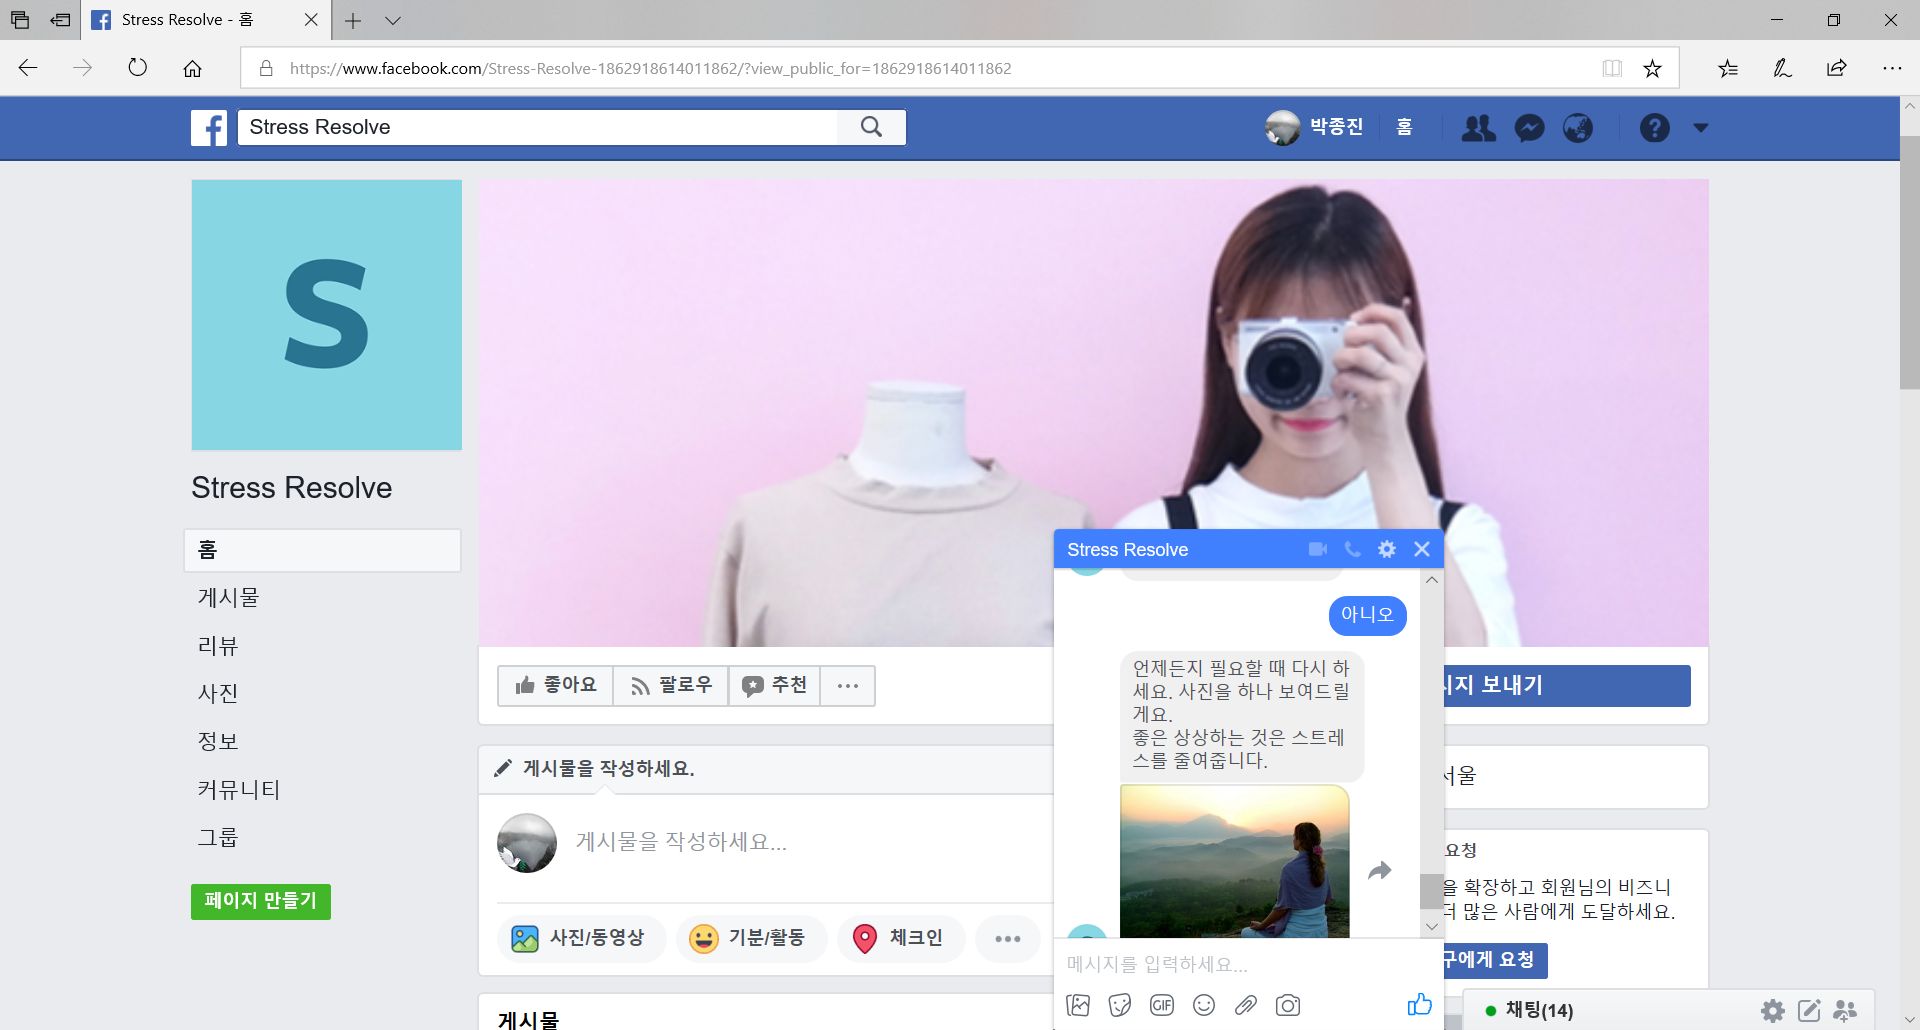Toggle browser reading view icon
1920x1030 pixels.
[1612, 68]
